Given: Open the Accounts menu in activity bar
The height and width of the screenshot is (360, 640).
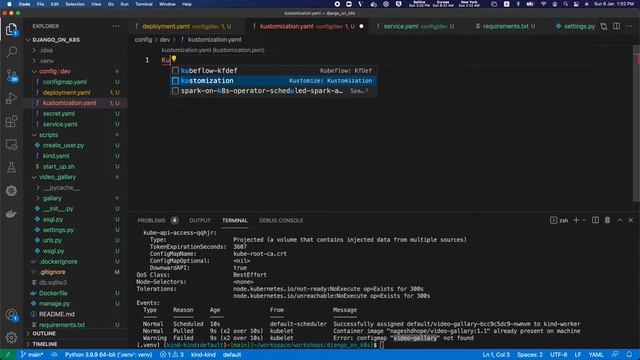Looking at the screenshot, I should coord(11,315).
